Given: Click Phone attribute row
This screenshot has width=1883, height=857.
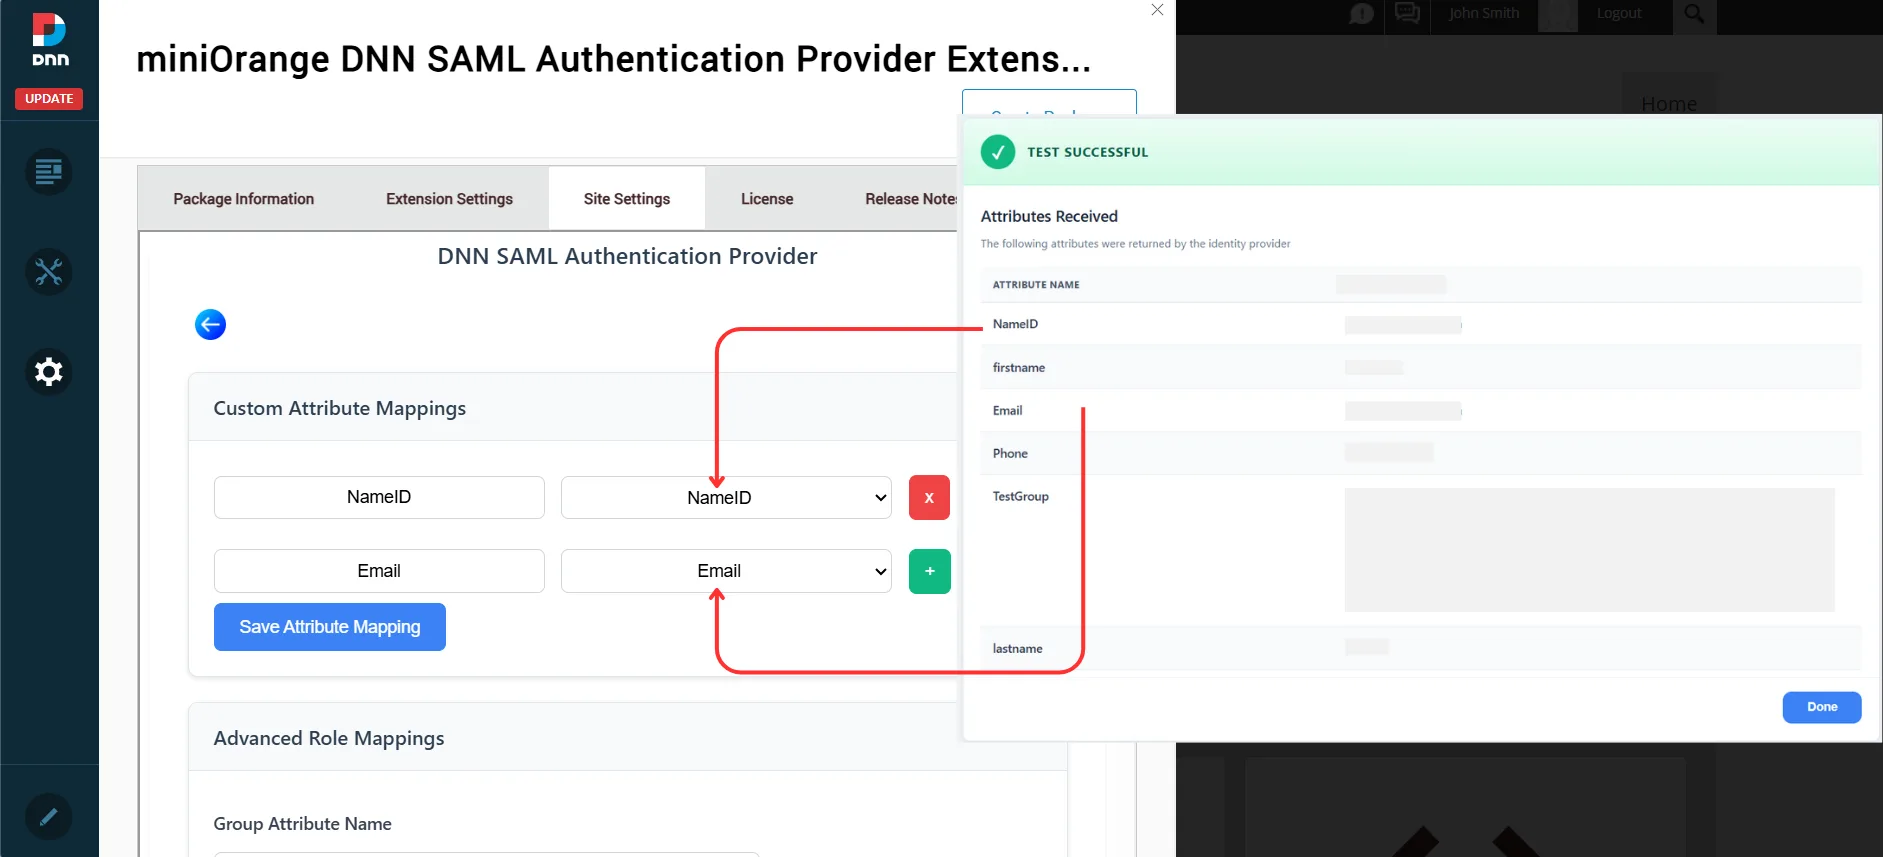Looking at the screenshot, I should click(x=1420, y=453).
